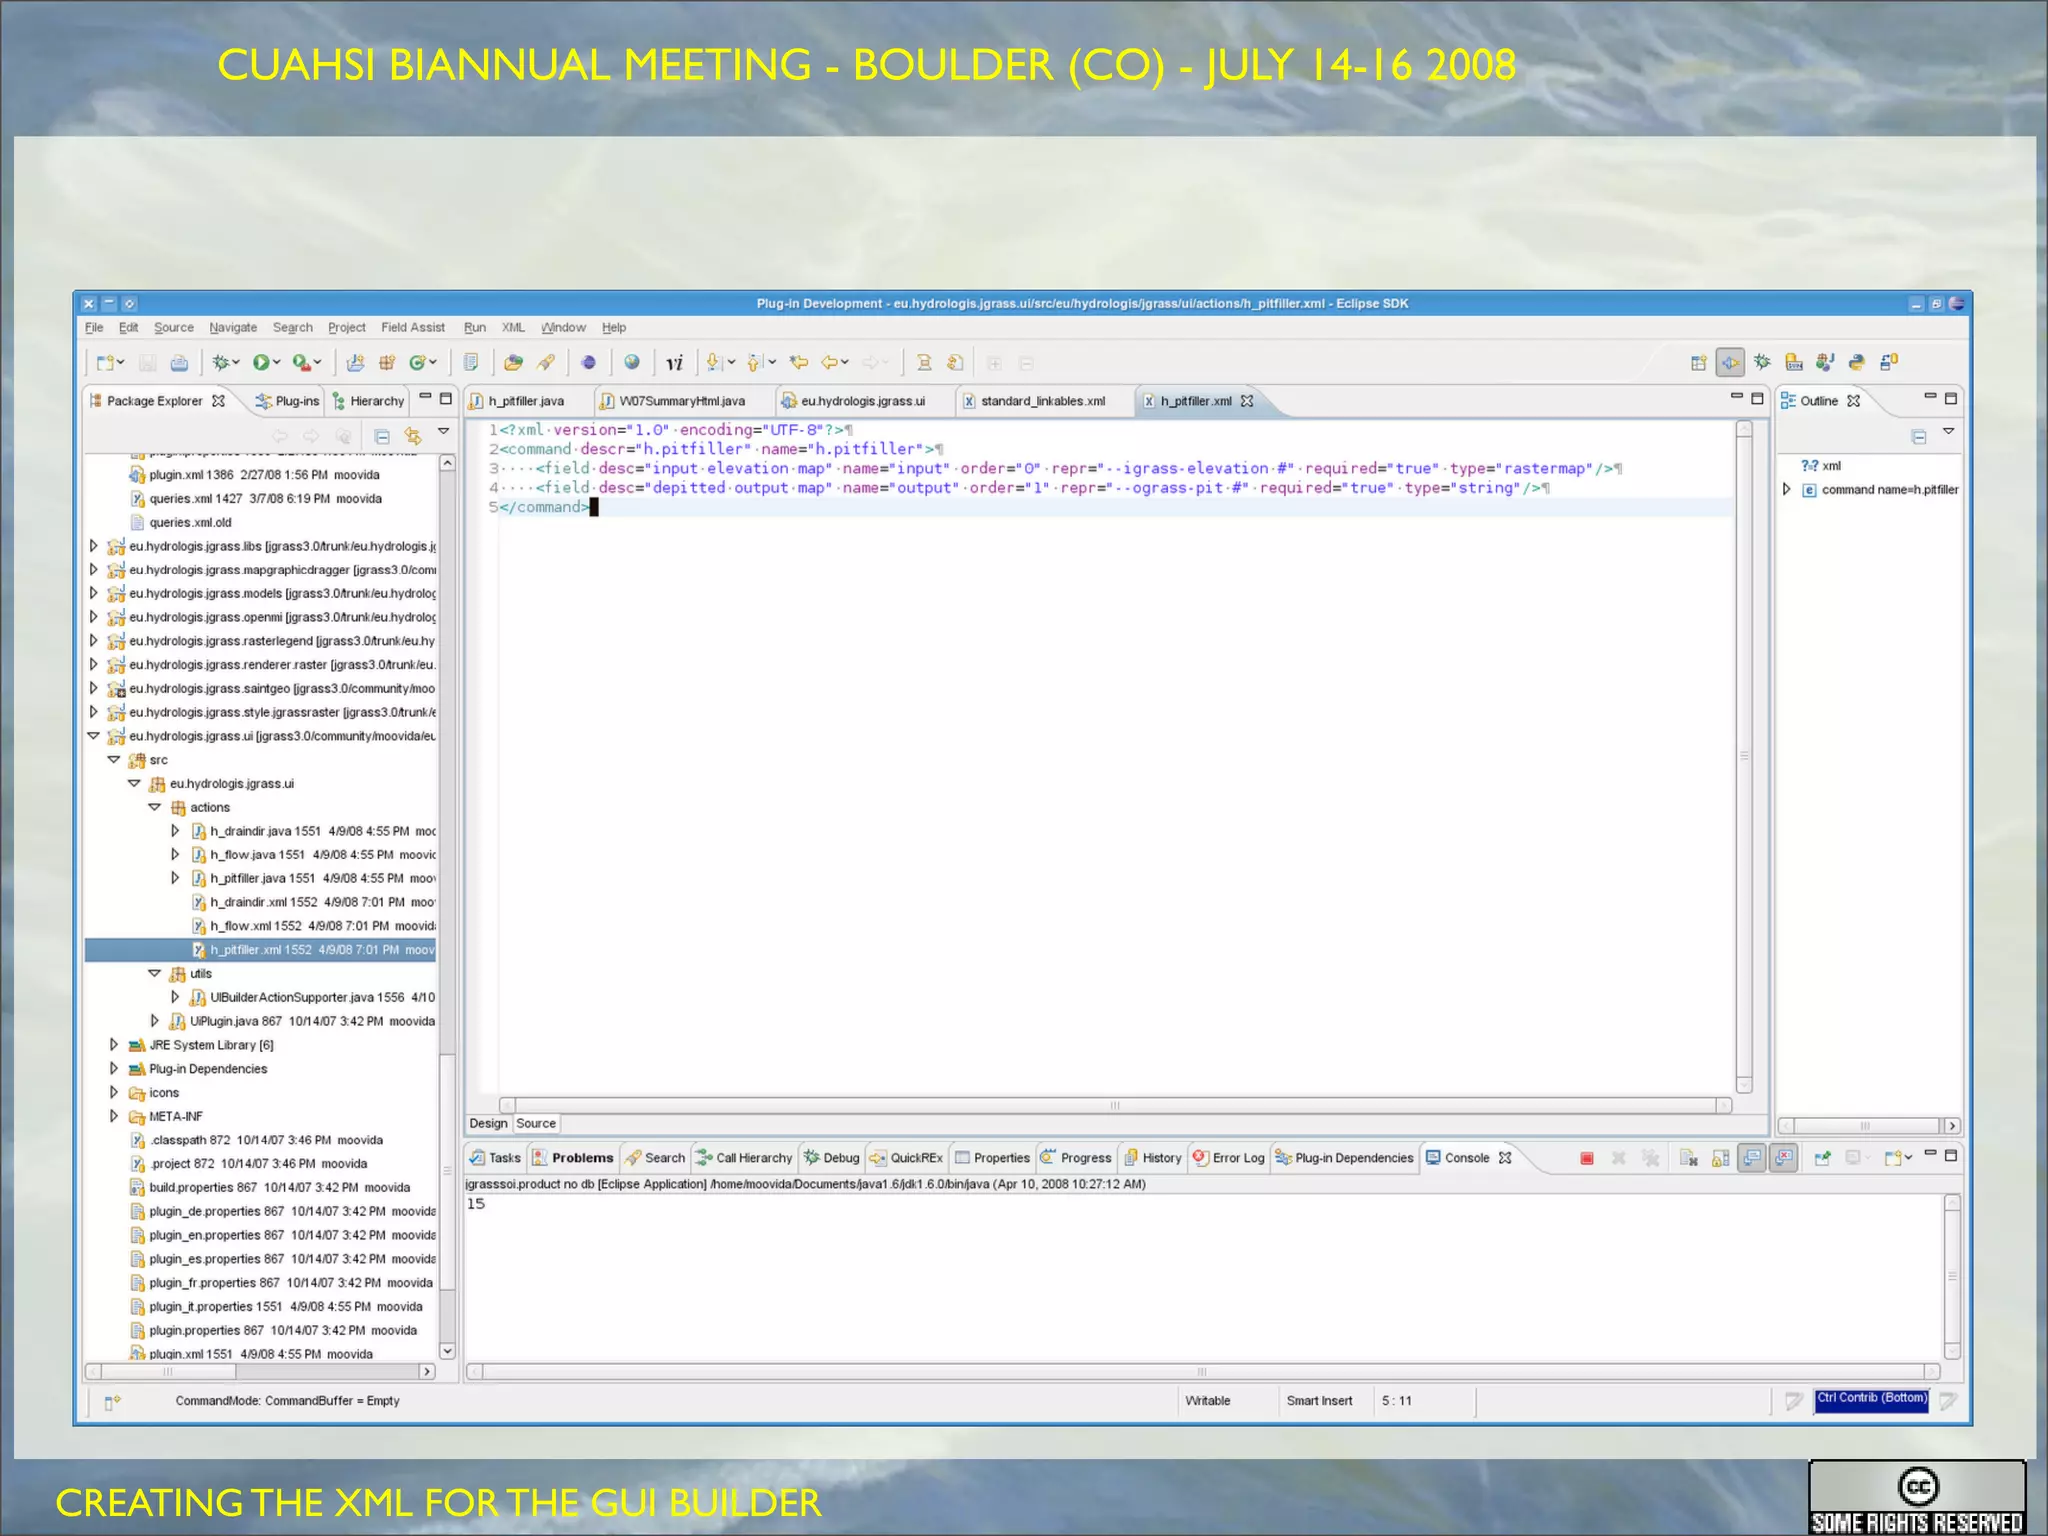Viewport: 2048px width, 1536px height.
Task: Switch to standard_linkables.xml editor tab
Action: (1042, 401)
